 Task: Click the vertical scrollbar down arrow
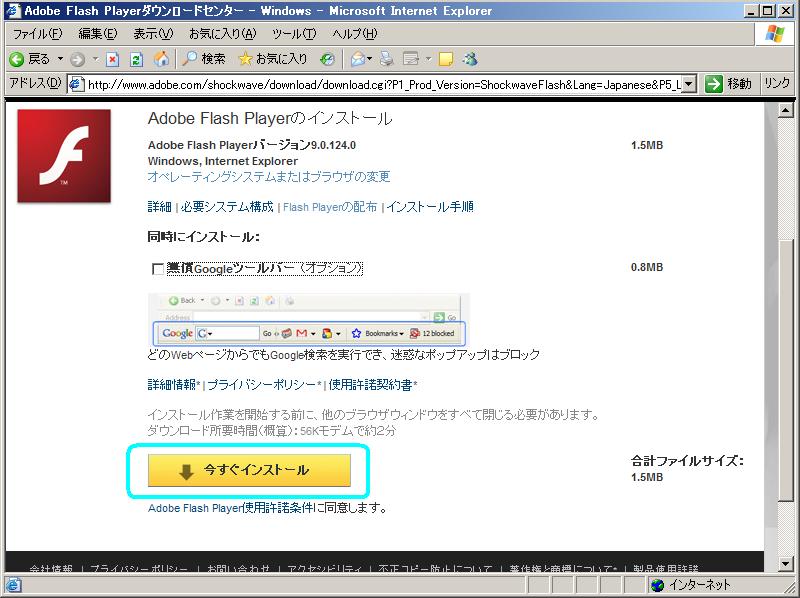(786, 564)
